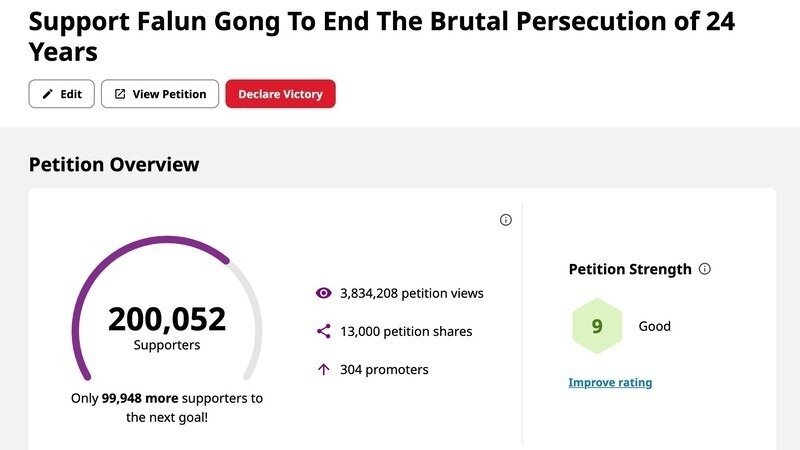Screen dimensions: 800x450
Task: Click the Good rating label
Action: [x=655, y=326]
